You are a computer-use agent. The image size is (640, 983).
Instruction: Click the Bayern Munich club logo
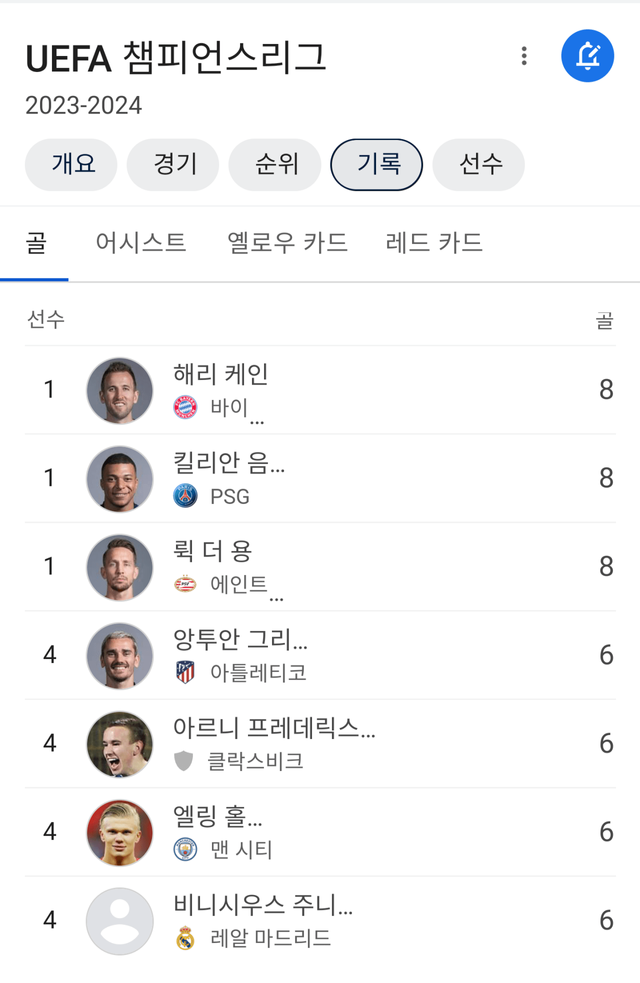pos(185,407)
